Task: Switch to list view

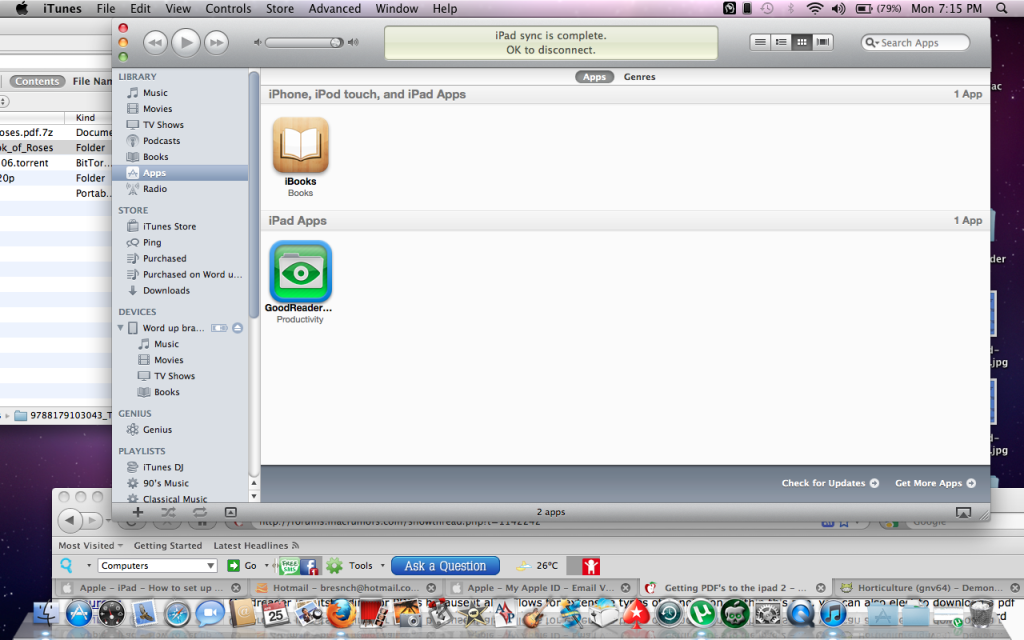Action: [x=760, y=42]
